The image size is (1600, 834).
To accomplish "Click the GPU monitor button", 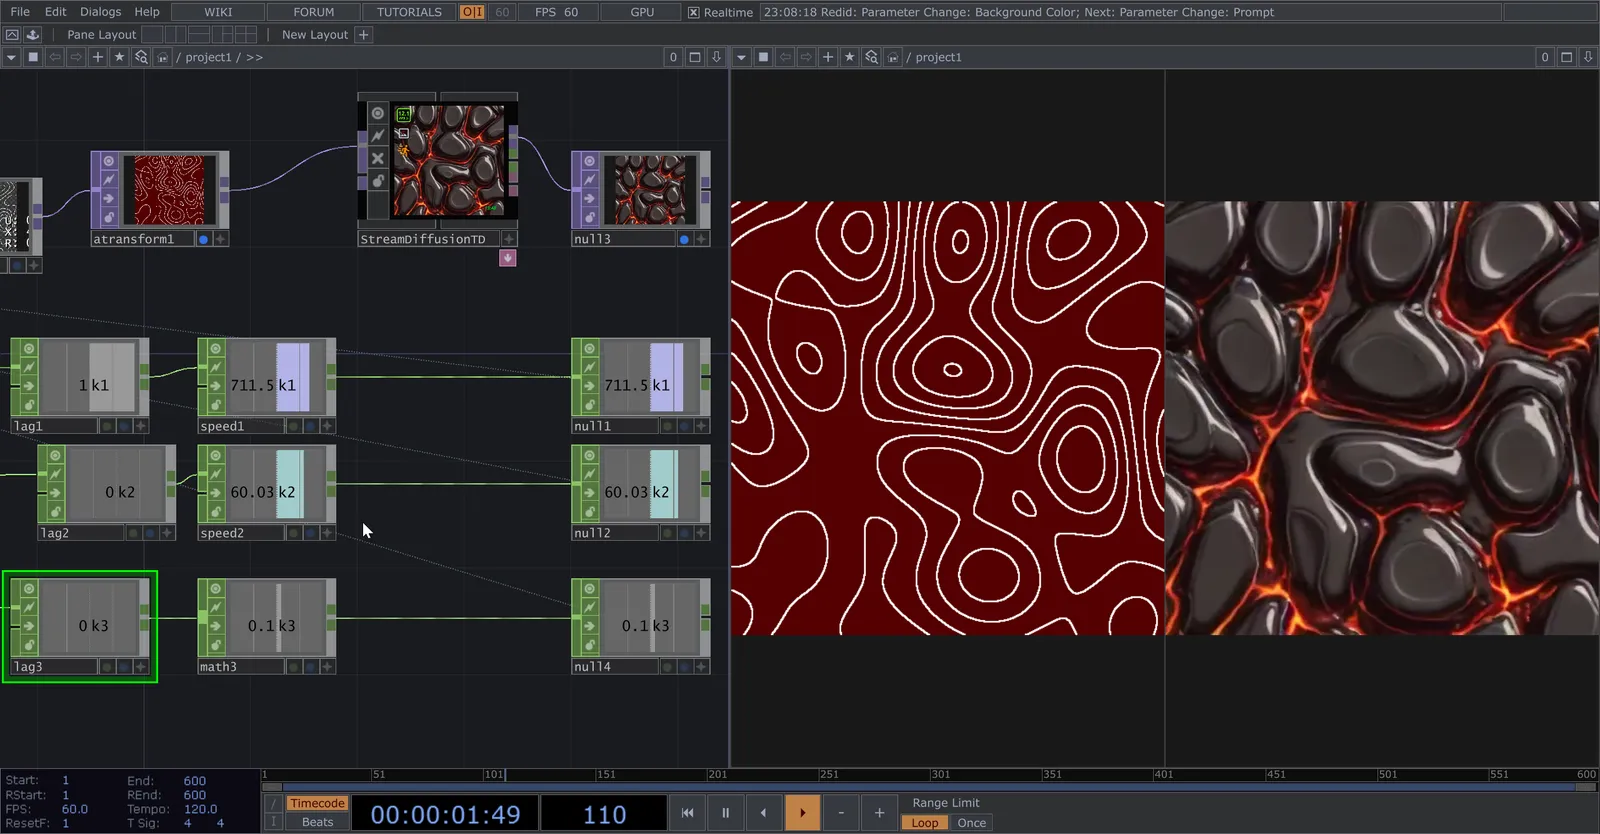I will pyautogui.click(x=642, y=12).
